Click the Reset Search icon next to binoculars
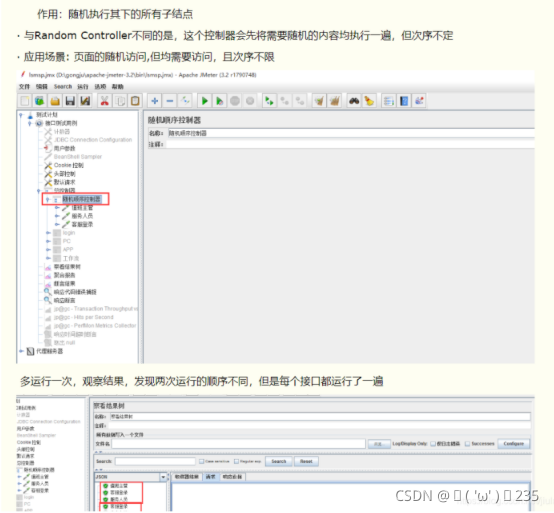 (x=369, y=101)
